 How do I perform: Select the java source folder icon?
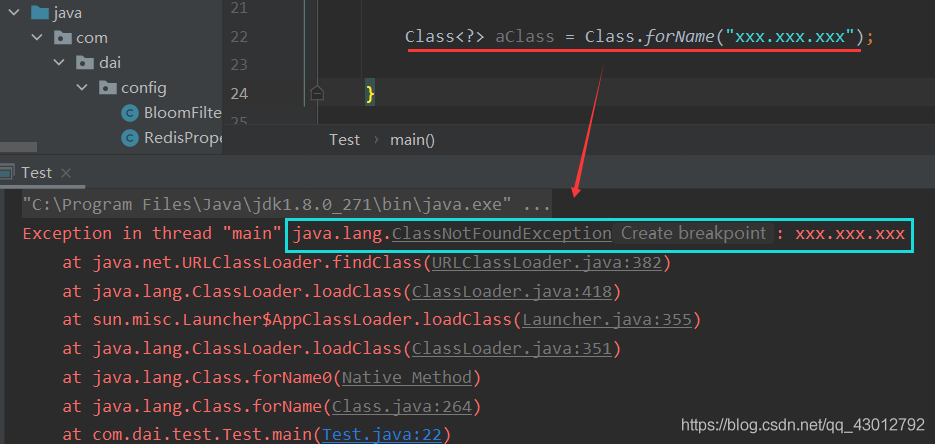click(x=39, y=12)
